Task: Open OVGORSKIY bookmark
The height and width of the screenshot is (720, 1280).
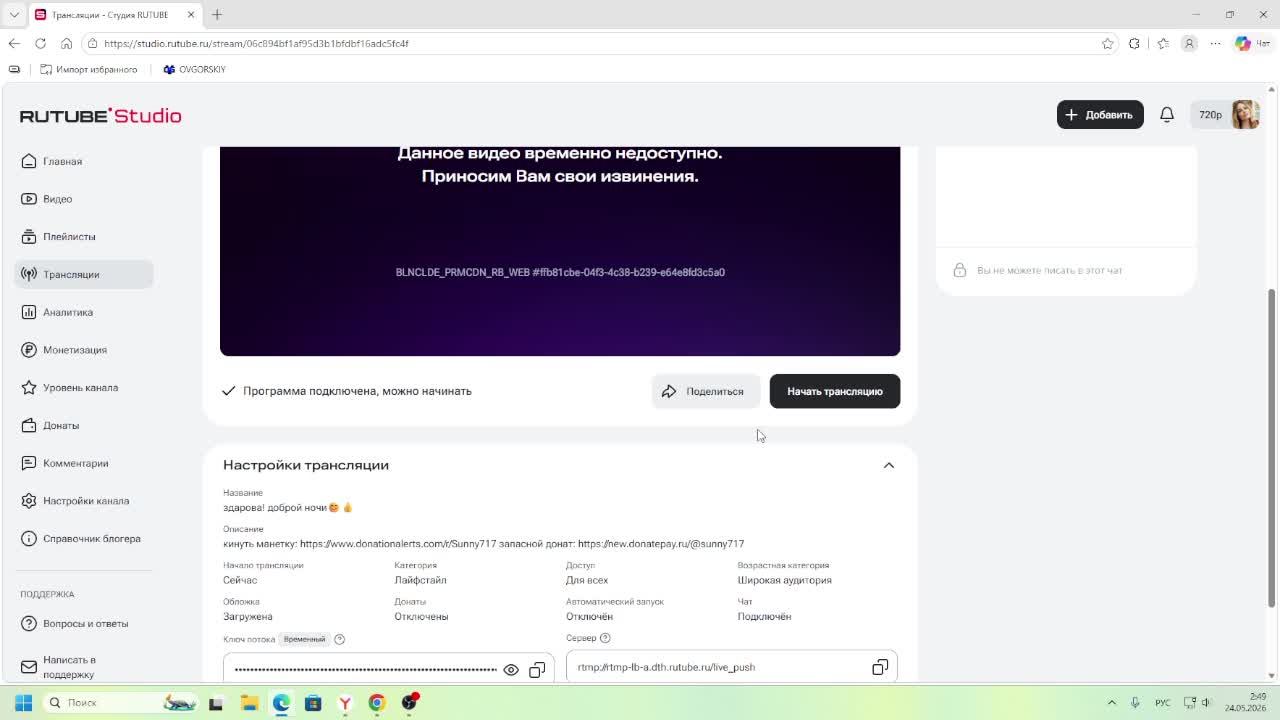Action: (194, 69)
